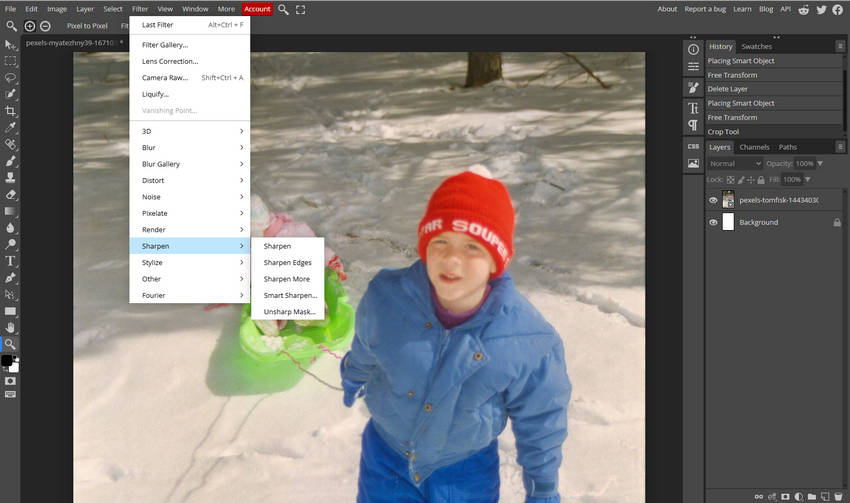Select the Eyedropper tool
Viewport: 850px width, 503px height.
tap(10, 127)
